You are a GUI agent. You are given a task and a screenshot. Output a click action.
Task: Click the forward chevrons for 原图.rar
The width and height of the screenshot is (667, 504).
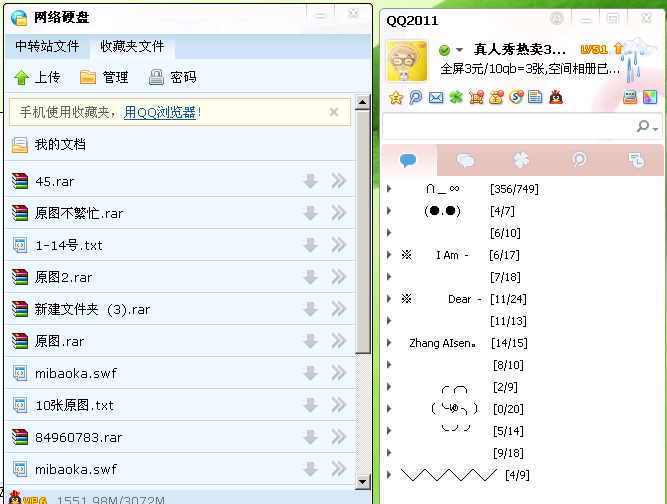pyautogui.click(x=339, y=341)
